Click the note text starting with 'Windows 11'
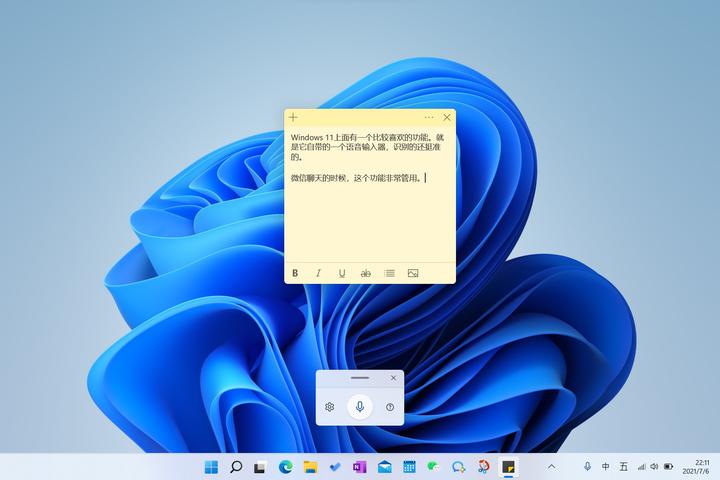The image size is (720, 480). (367, 147)
